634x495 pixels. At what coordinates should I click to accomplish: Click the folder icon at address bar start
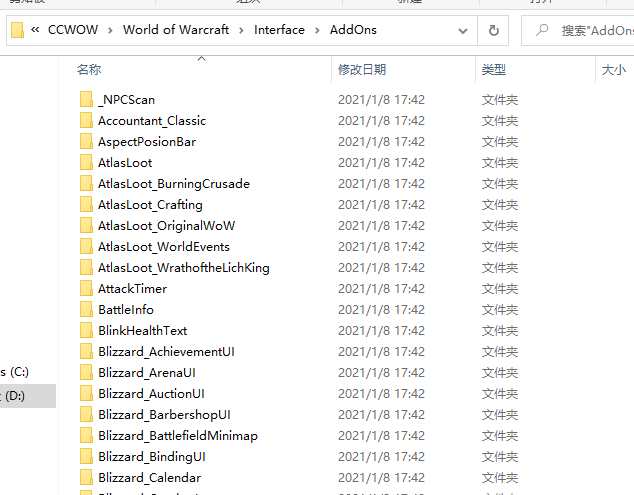click(x=17, y=30)
